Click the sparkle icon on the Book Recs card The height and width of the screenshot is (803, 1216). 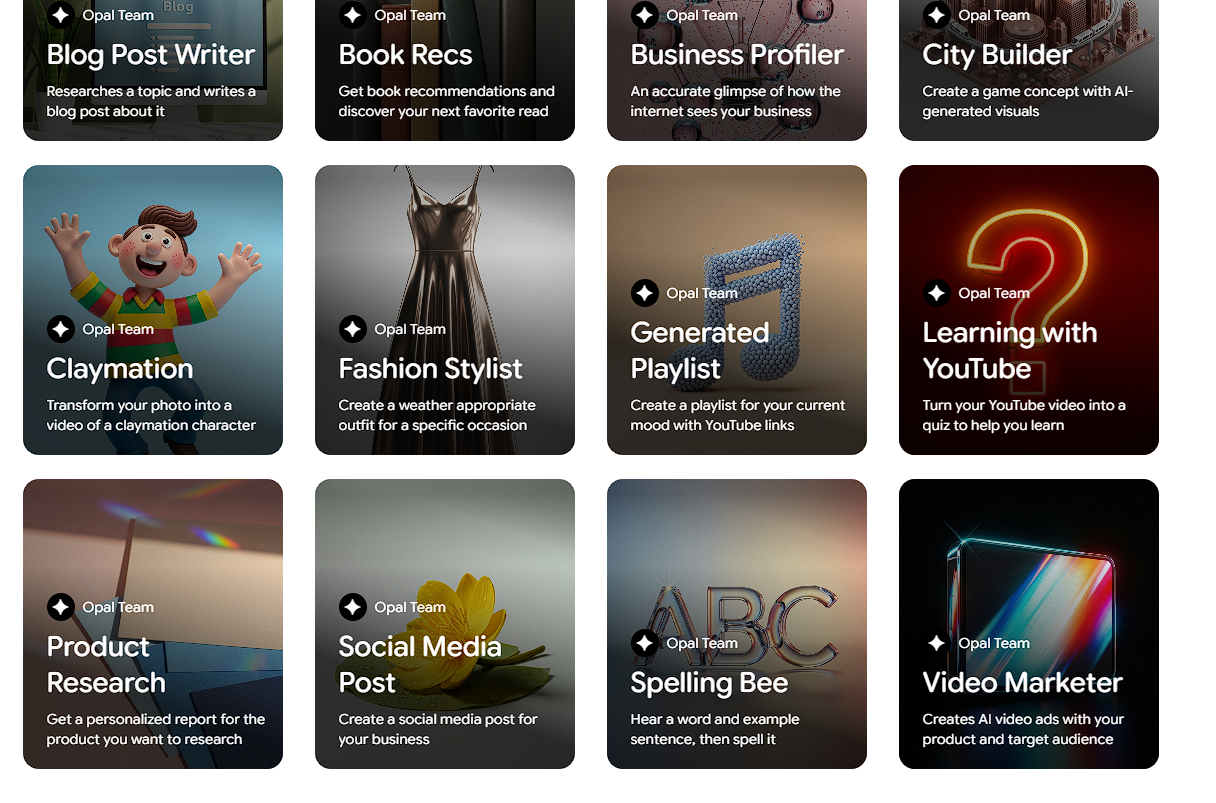tap(353, 15)
